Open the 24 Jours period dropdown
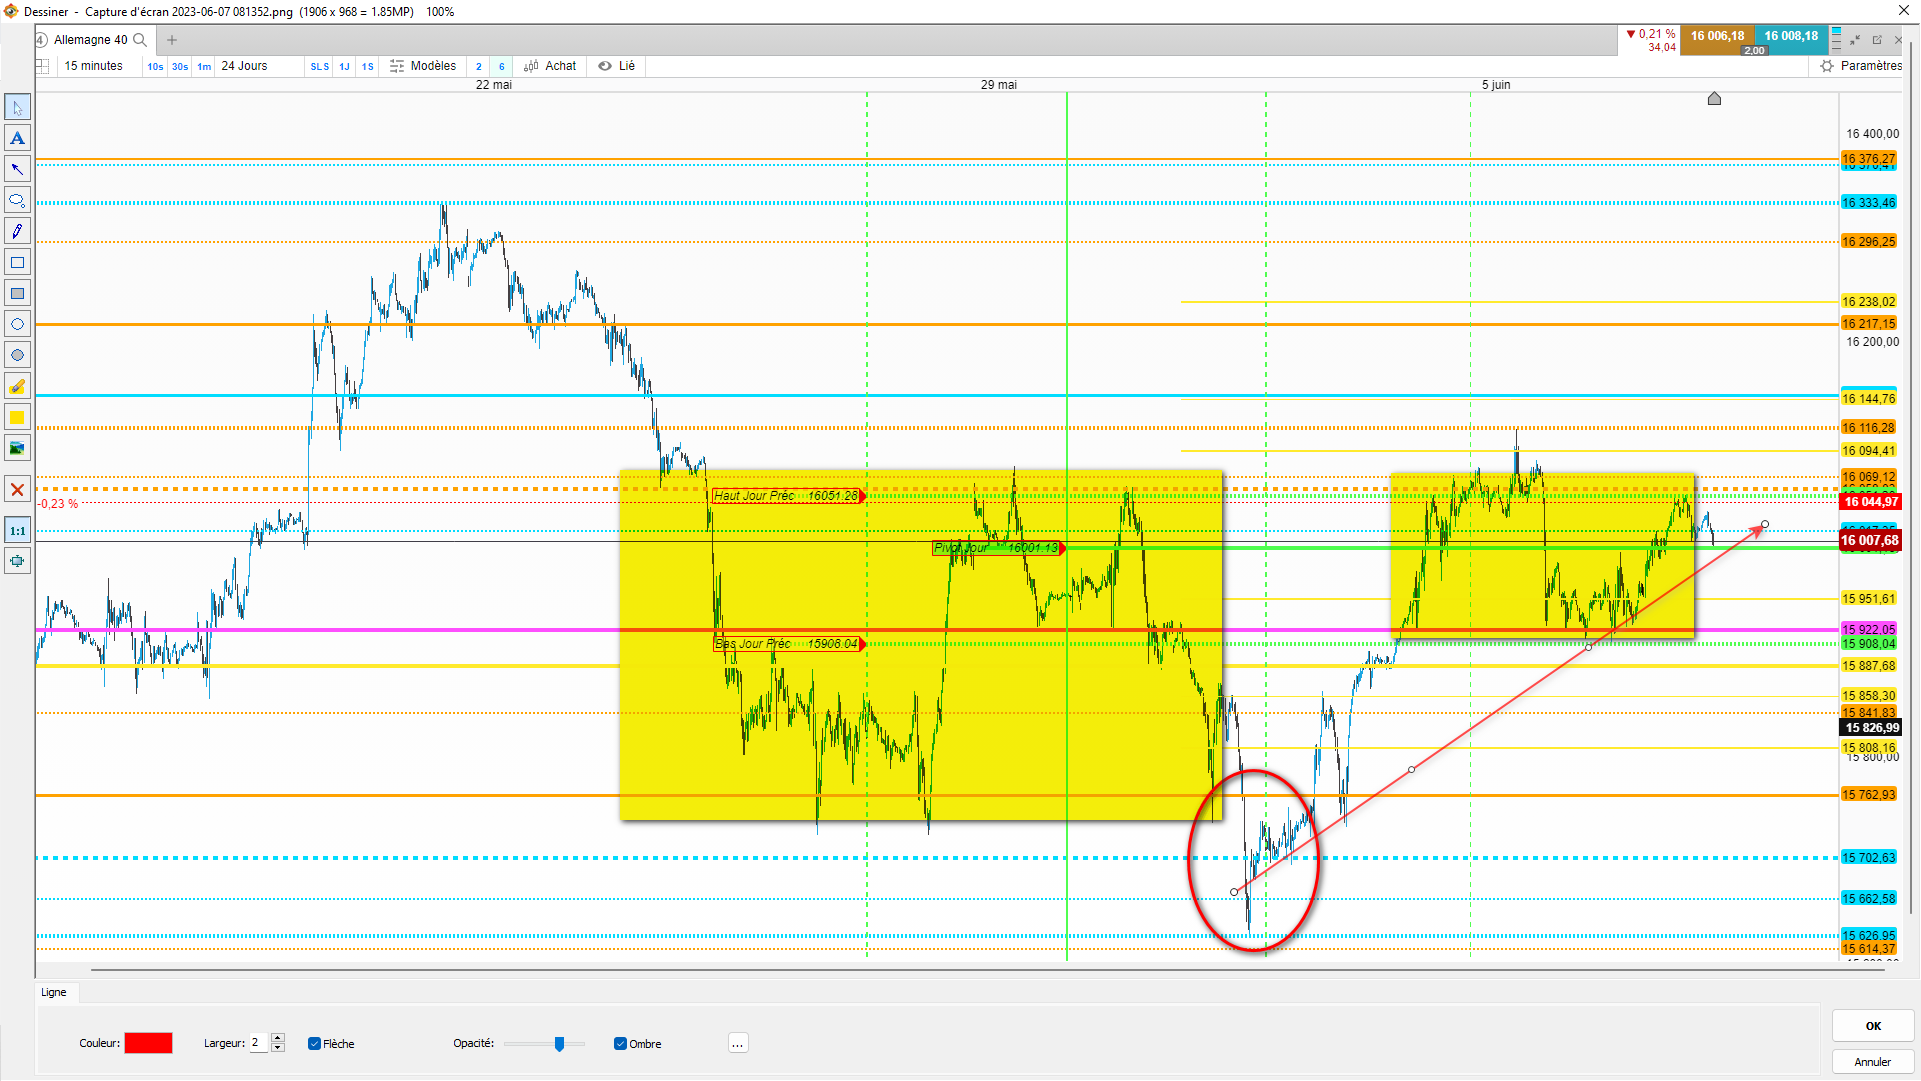The image size is (1921, 1081). [244, 66]
